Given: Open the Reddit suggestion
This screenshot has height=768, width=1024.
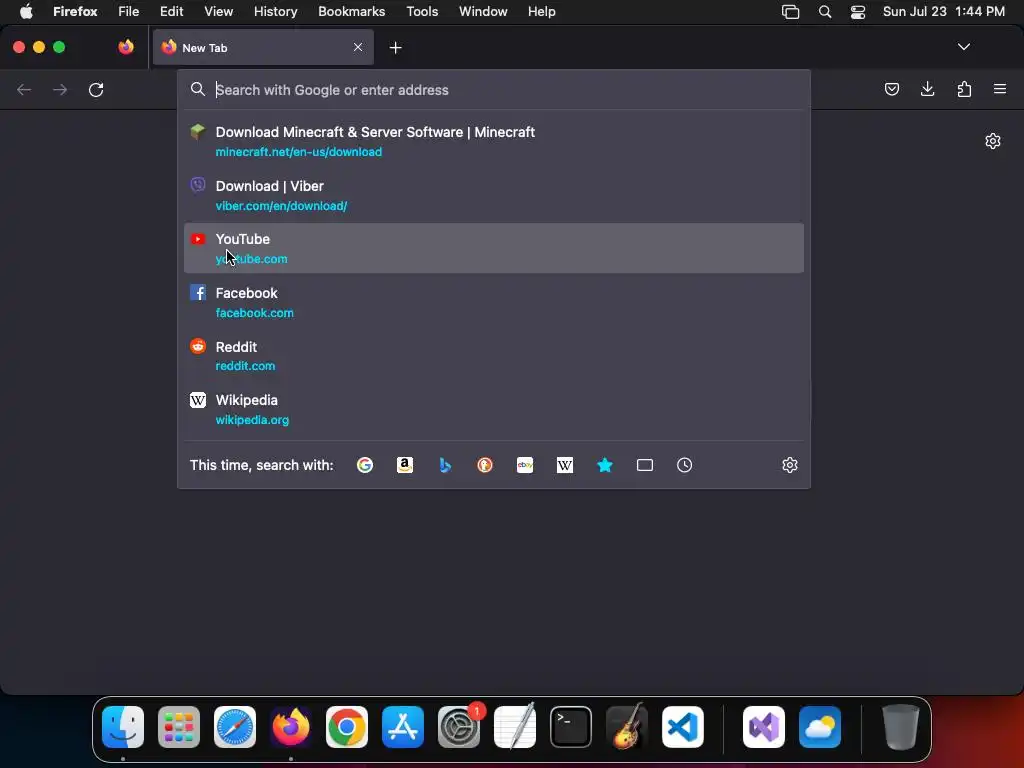Looking at the screenshot, I should 494,356.
